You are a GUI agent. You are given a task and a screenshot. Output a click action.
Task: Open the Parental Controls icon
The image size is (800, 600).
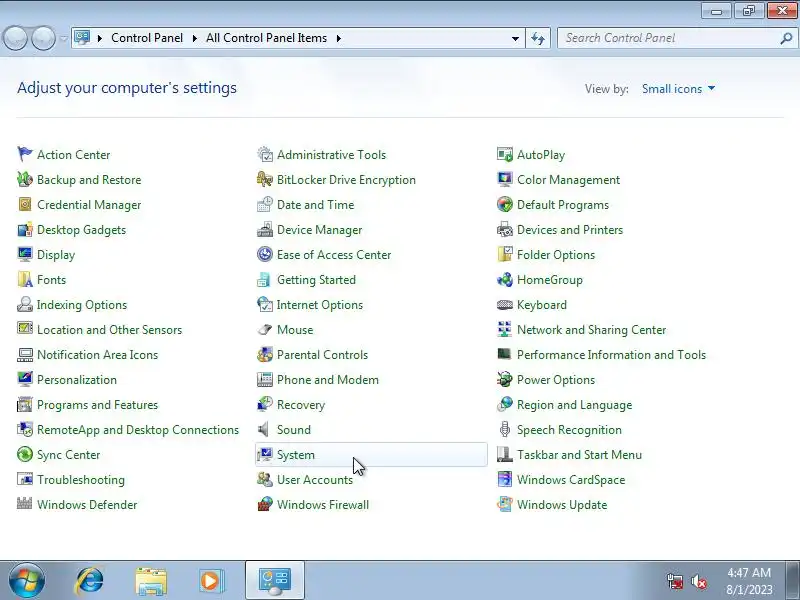tap(265, 354)
